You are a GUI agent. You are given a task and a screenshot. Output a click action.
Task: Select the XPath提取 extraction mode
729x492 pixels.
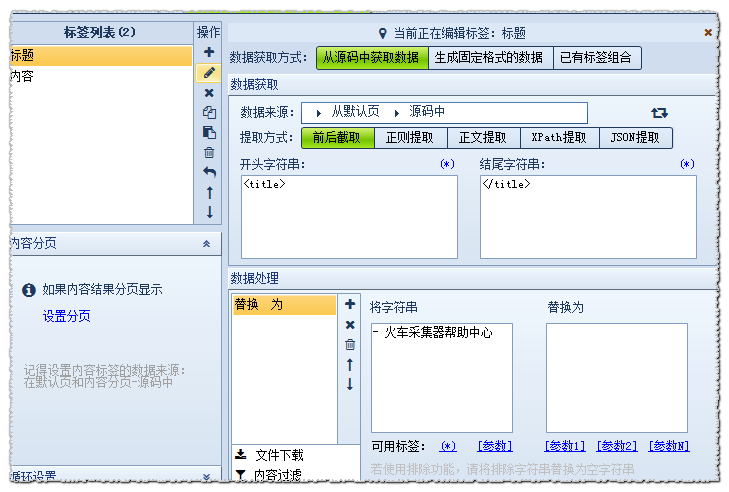coord(560,138)
